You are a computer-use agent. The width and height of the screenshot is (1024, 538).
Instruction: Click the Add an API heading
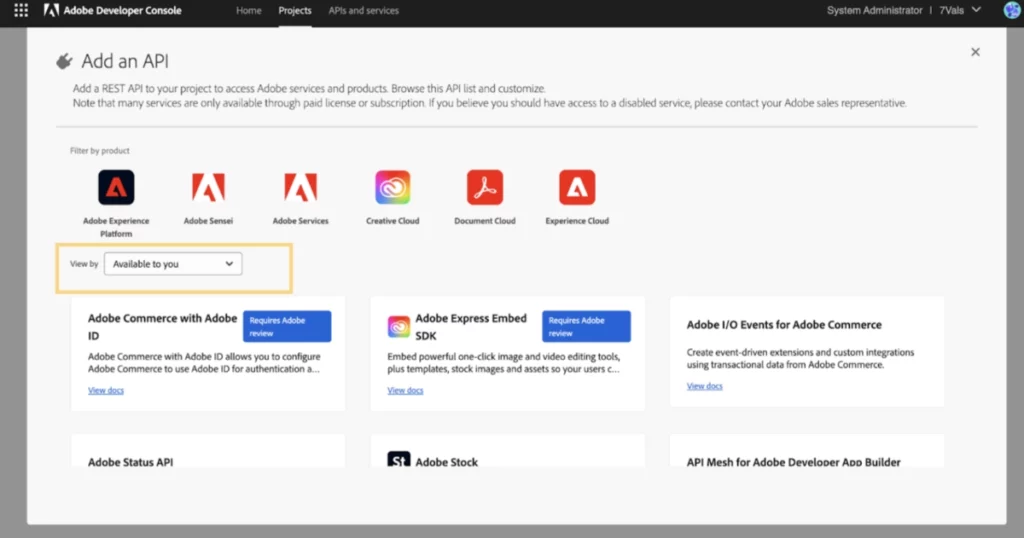pyautogui.click(x=125, y=61)
